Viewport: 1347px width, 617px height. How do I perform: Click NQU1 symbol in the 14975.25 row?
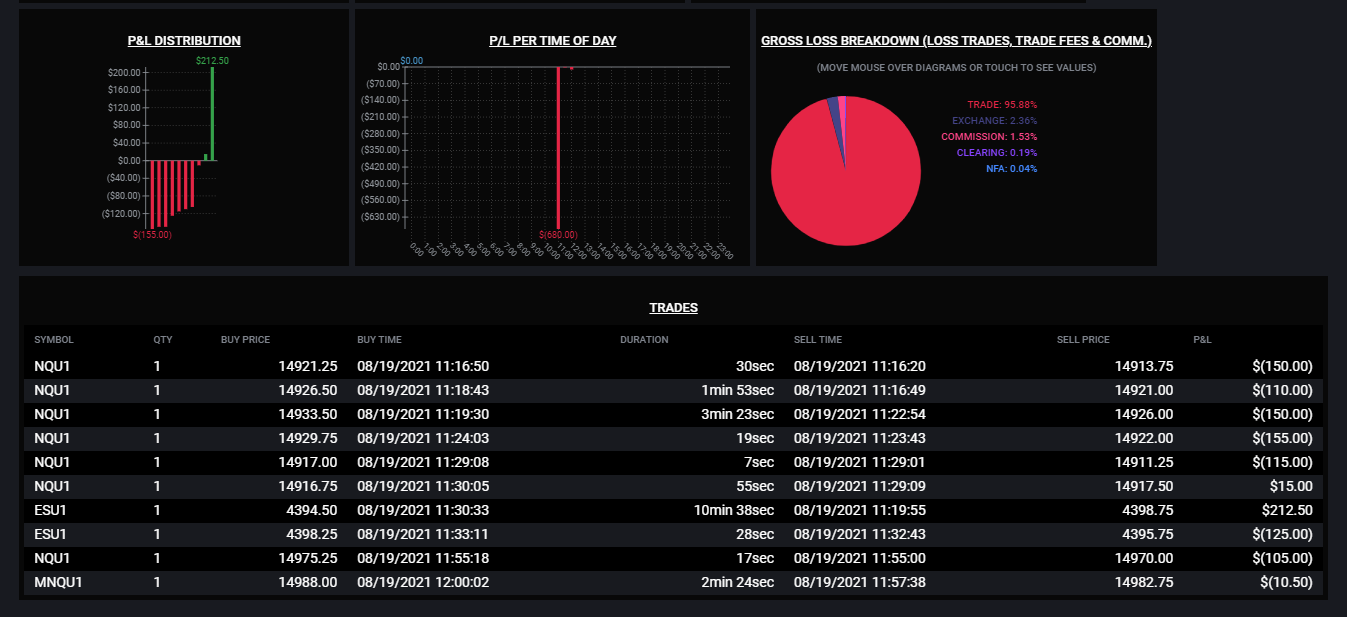click(x=52, y=558)
